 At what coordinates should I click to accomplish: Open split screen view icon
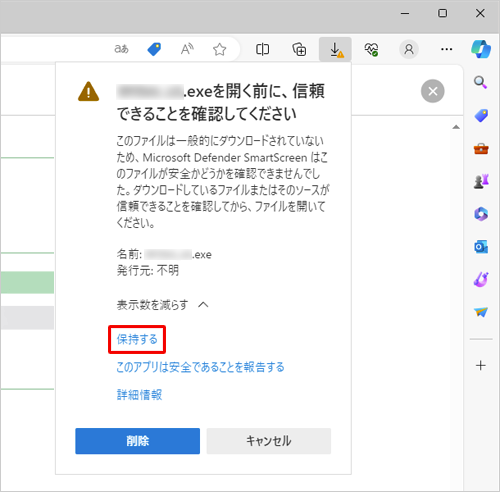[262, 50]
